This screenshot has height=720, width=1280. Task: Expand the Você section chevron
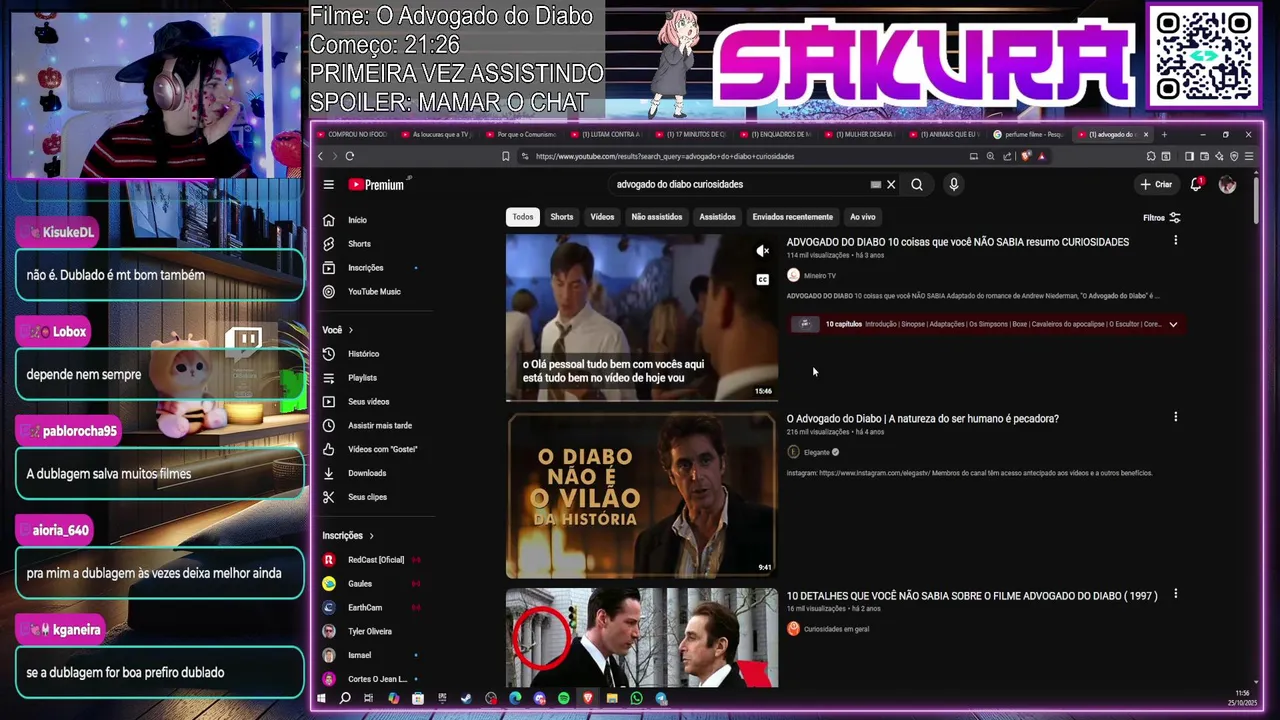point(350,330)
